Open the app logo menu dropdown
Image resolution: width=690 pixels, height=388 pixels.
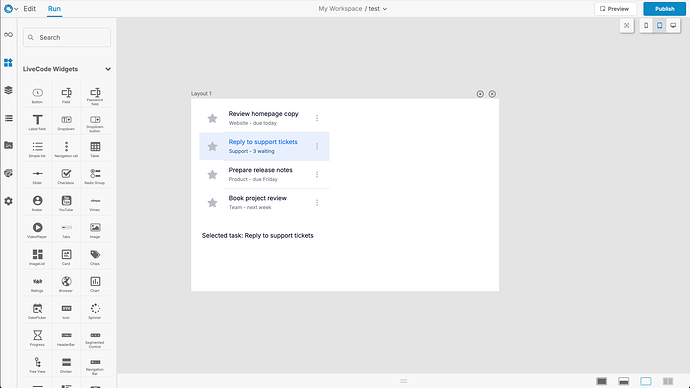11,8
